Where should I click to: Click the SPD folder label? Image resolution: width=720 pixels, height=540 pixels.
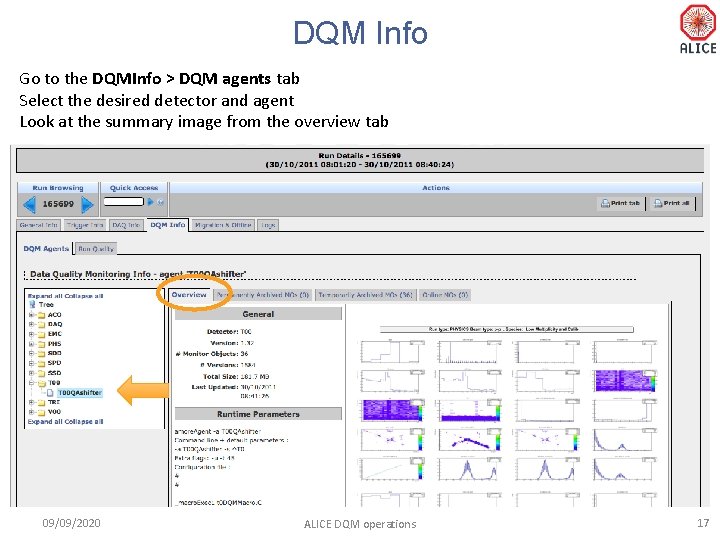pos(55,363)
